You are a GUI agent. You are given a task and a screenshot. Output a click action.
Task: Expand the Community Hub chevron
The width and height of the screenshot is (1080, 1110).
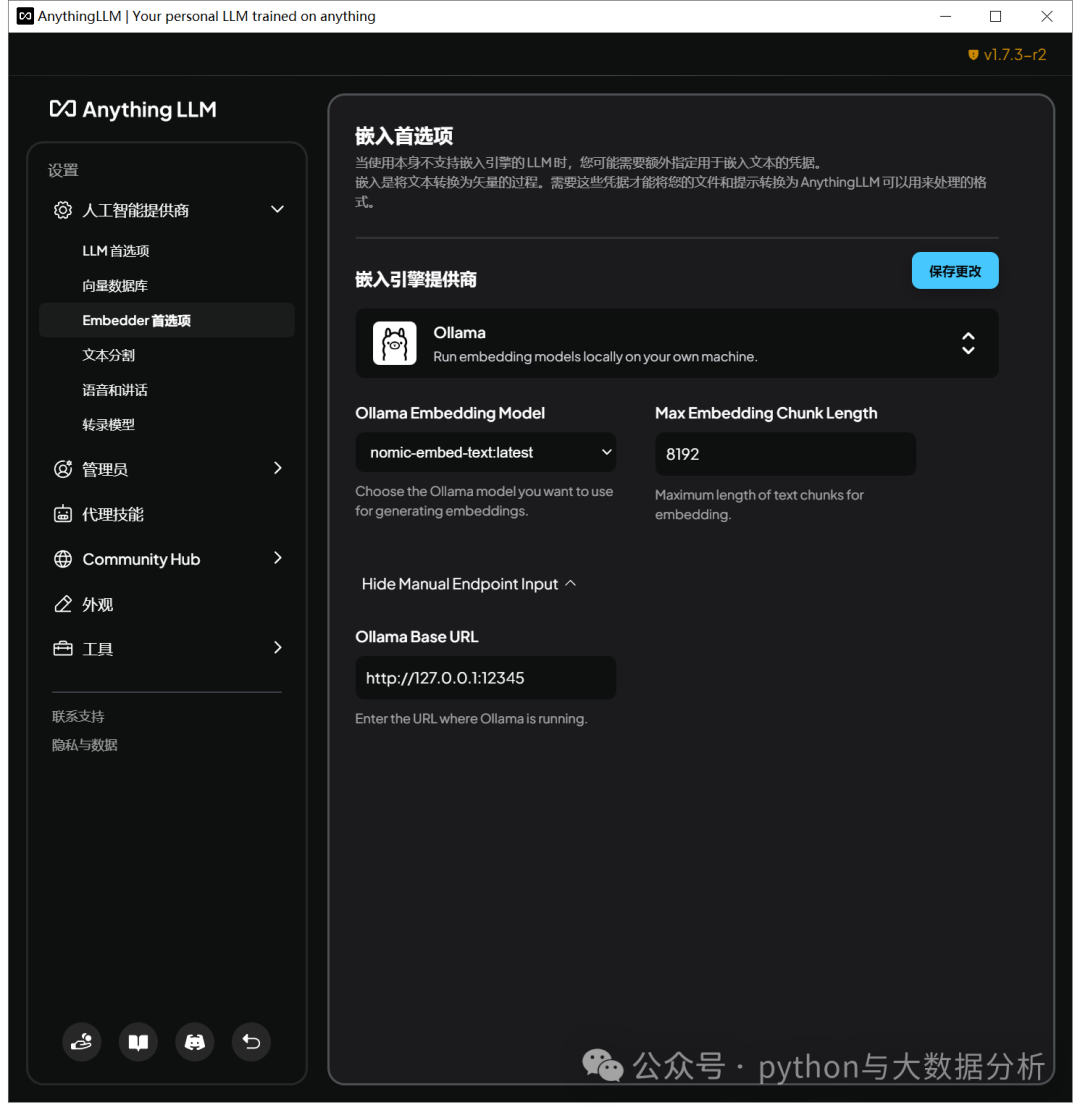pos(277,558)
